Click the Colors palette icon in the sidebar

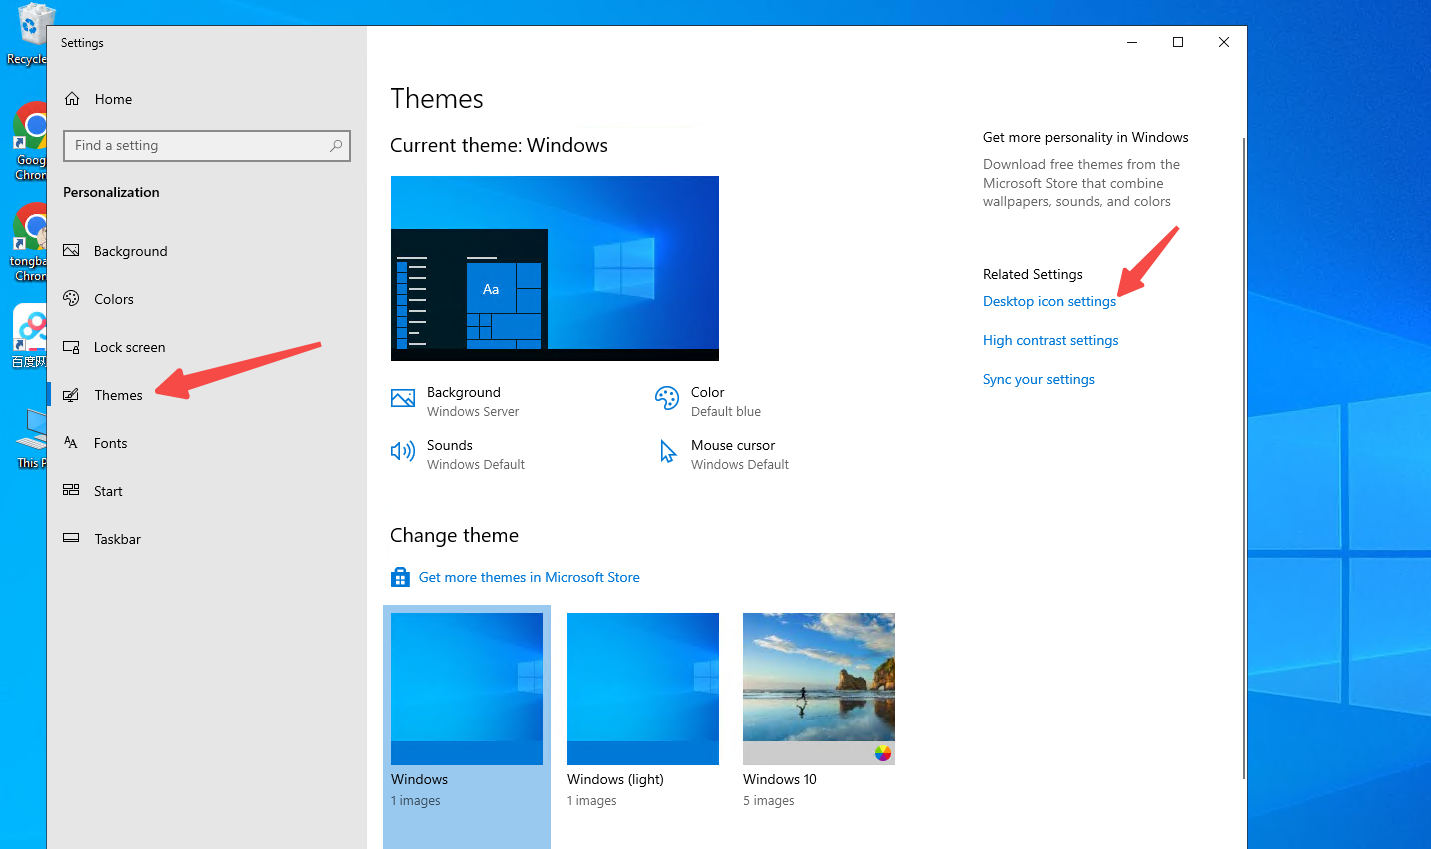(x=71, y=298)
